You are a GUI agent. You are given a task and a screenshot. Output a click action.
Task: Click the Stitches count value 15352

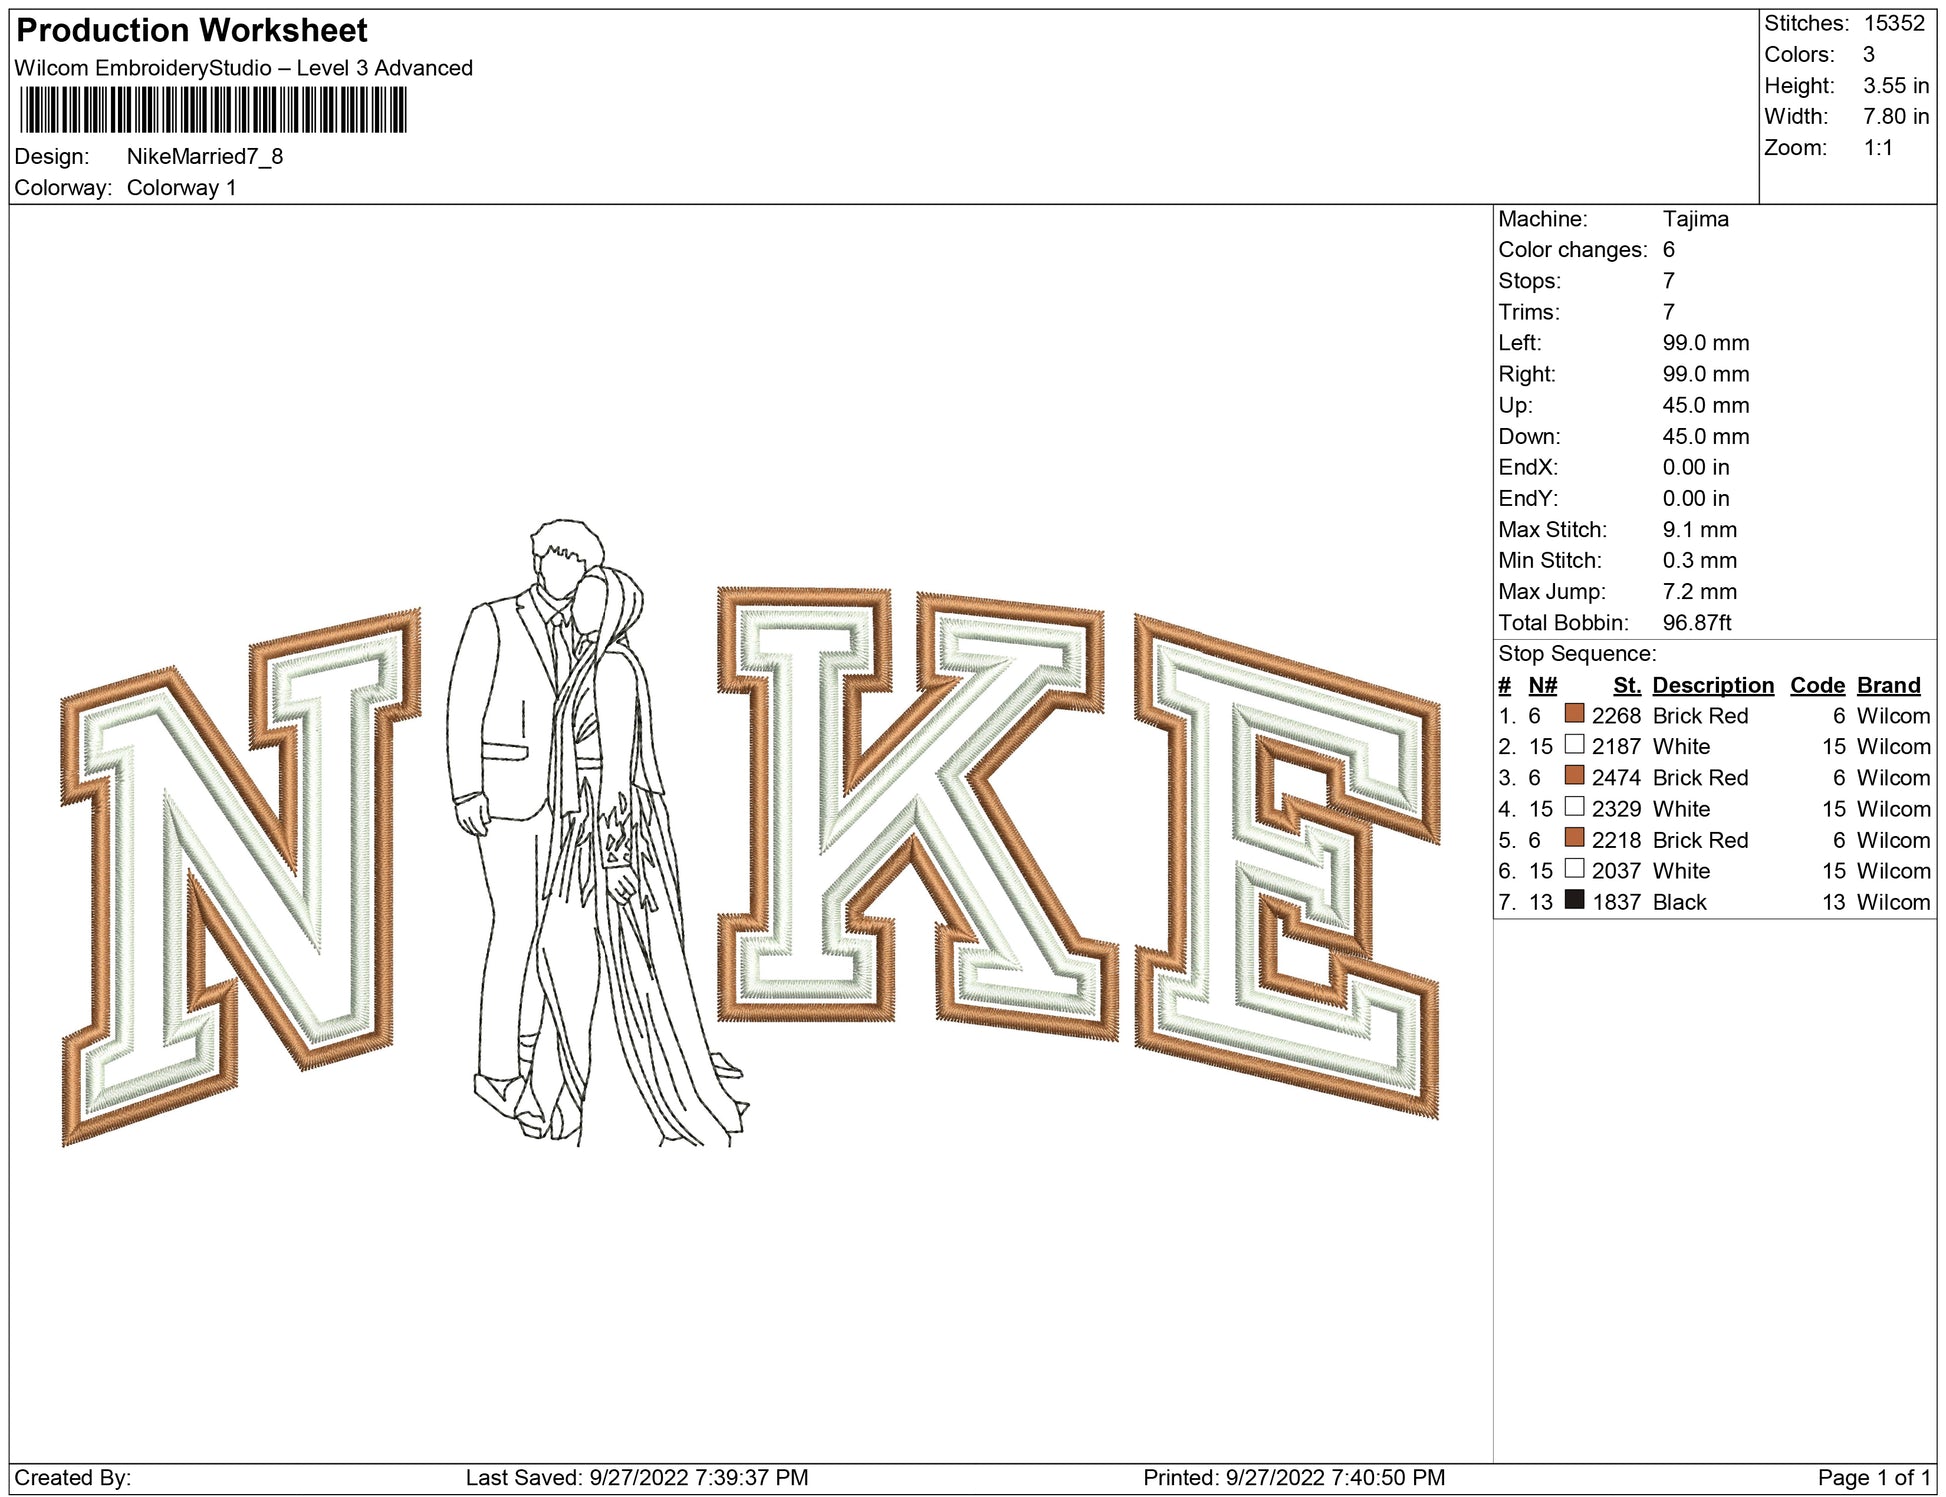[1894, 23]
